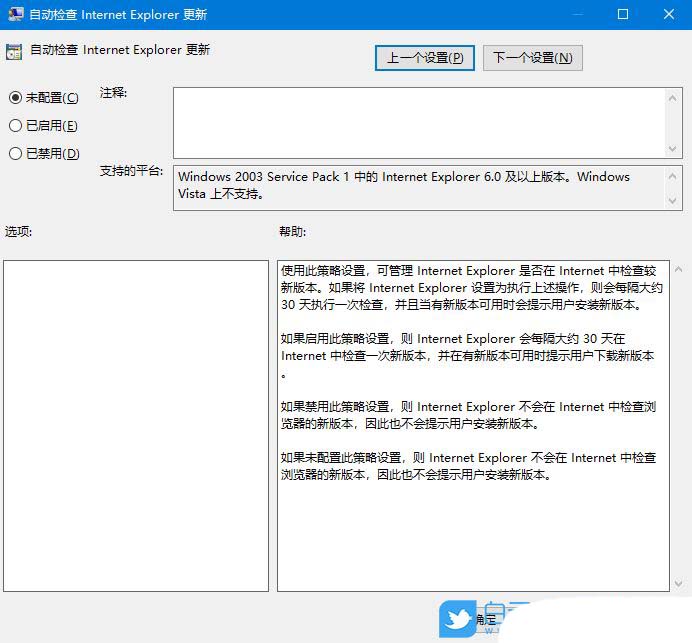The width and height of the screenshot is (692, 643).
Task: Go to 下一个设置(N) next setting
Action: point(533,58)
